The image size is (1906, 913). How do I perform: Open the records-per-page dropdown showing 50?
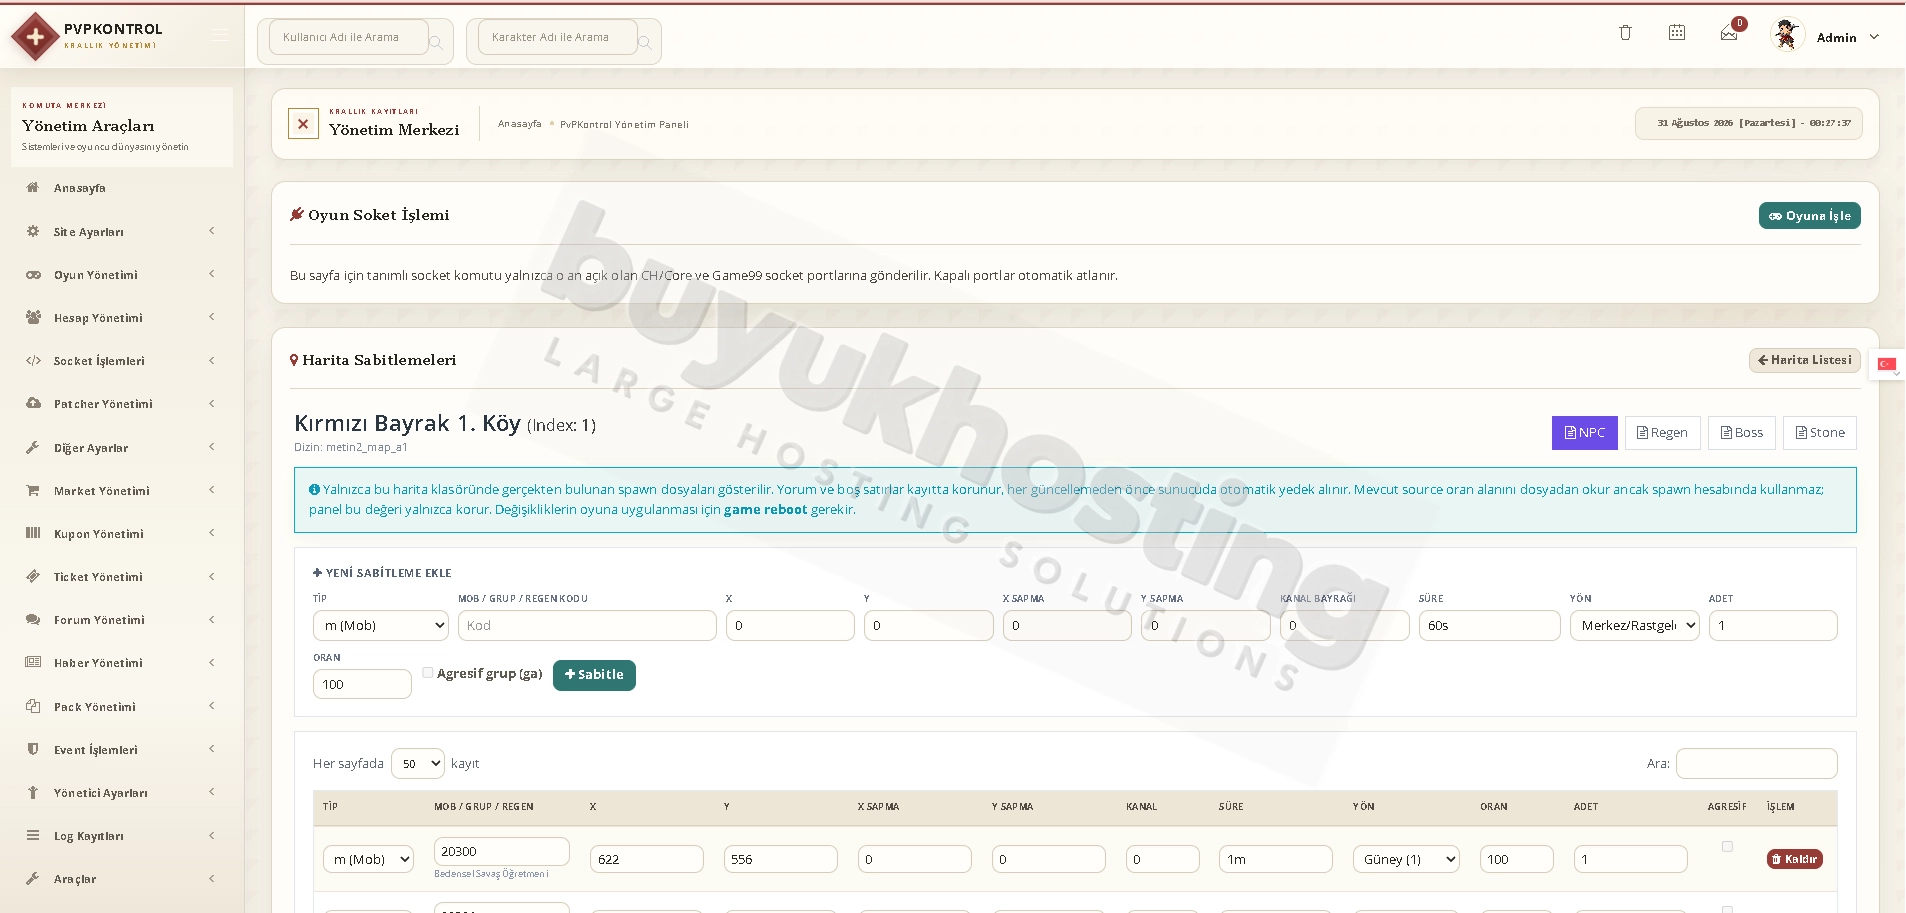point(418,763)
